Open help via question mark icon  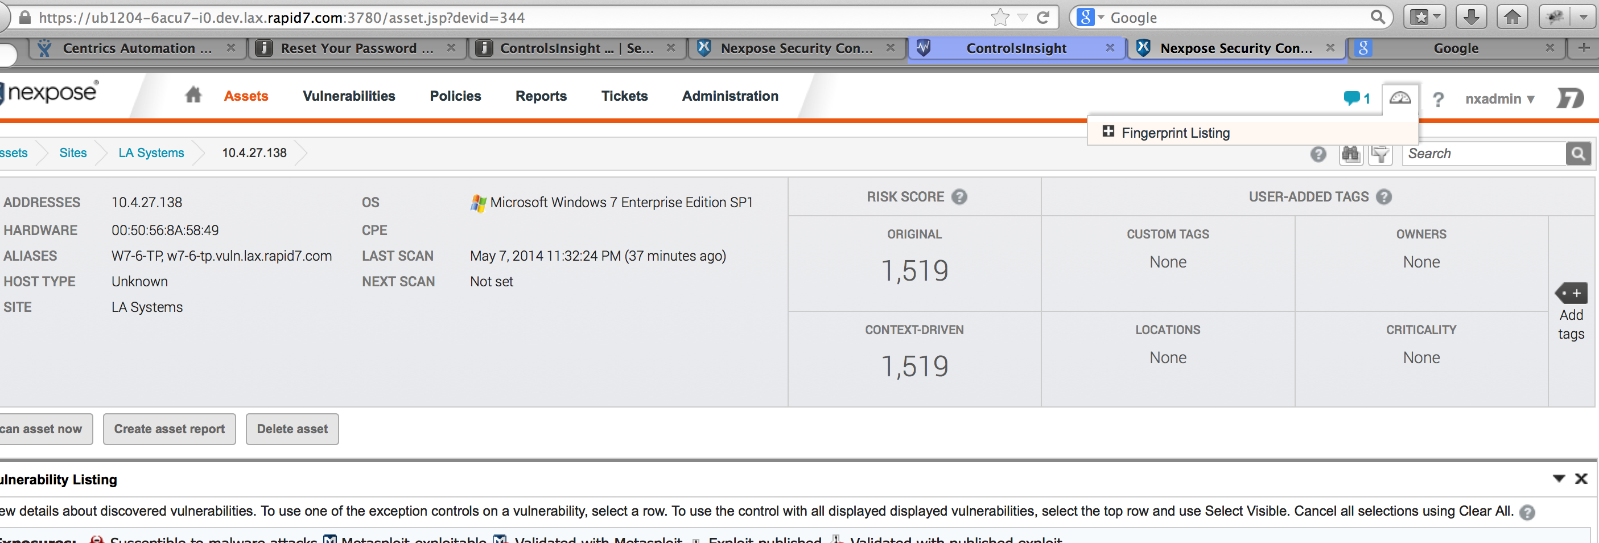point(1438,99)
